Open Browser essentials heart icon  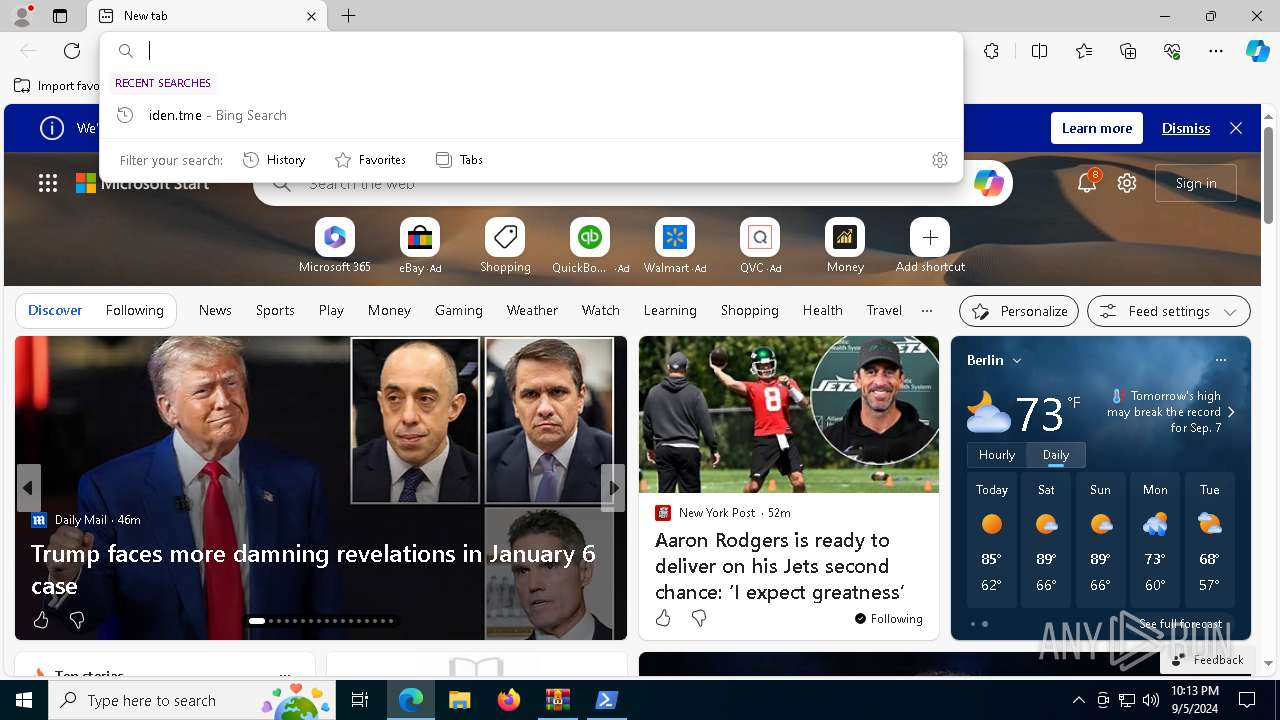1172,51
